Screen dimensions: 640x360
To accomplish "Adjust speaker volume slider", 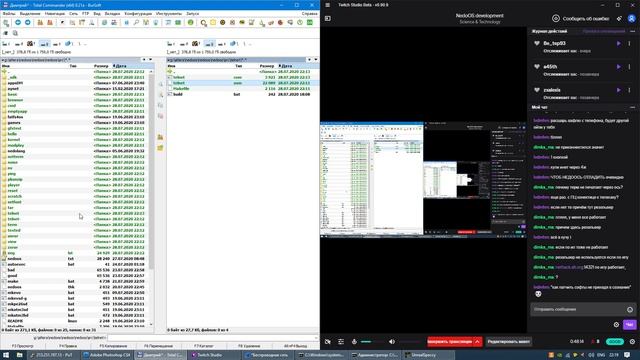I will (x=410, y=342).
